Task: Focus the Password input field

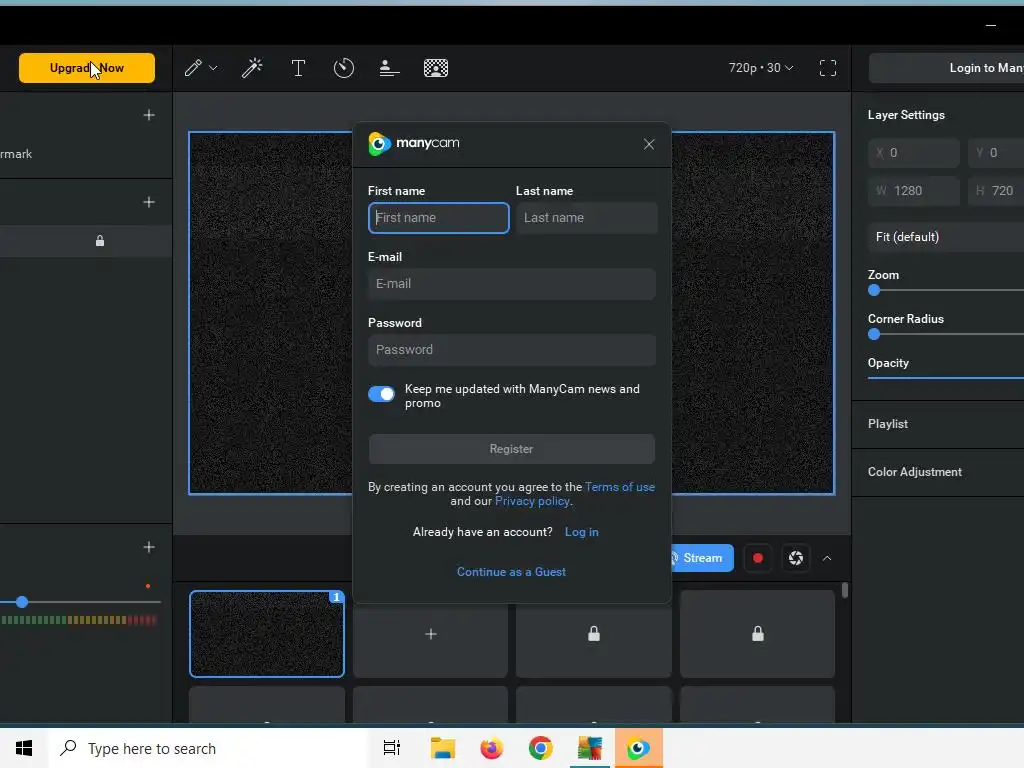Action: click(x=512, y=350)
